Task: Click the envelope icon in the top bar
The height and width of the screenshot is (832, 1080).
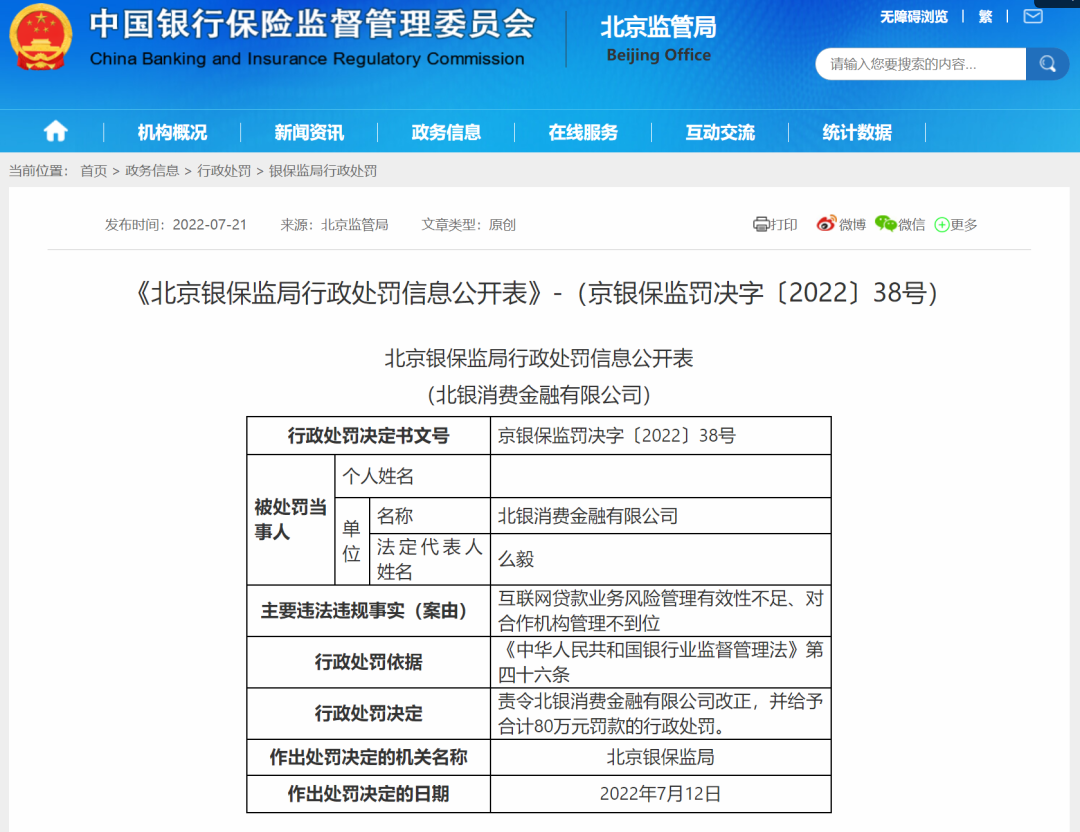Action: pyautogui.click(x=1032, y=16)
